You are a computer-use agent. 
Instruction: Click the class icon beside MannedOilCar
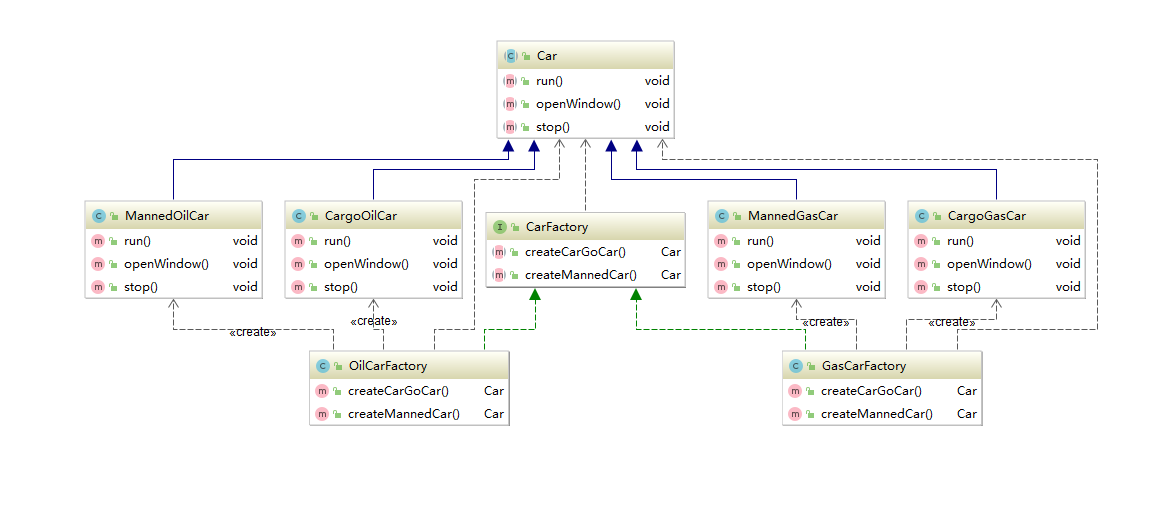(x=98, y=216)
